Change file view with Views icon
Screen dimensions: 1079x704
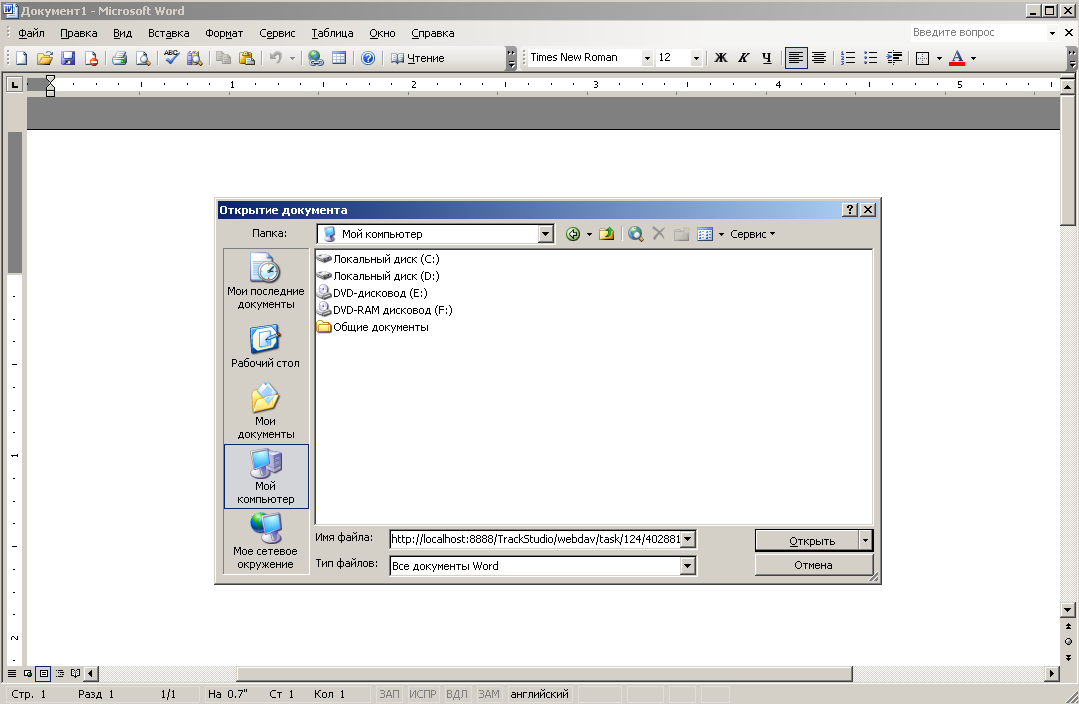tap(705, 234)
